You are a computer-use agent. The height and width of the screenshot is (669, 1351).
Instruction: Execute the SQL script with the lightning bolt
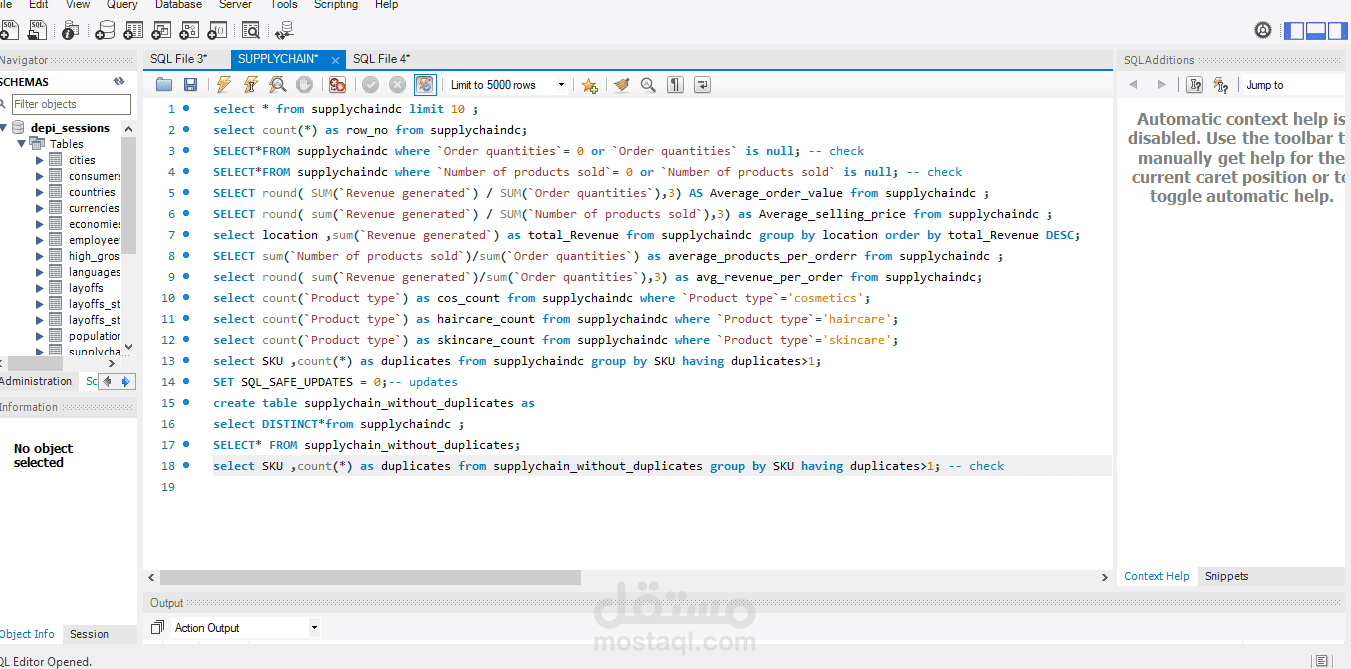[x=224, y=84]
